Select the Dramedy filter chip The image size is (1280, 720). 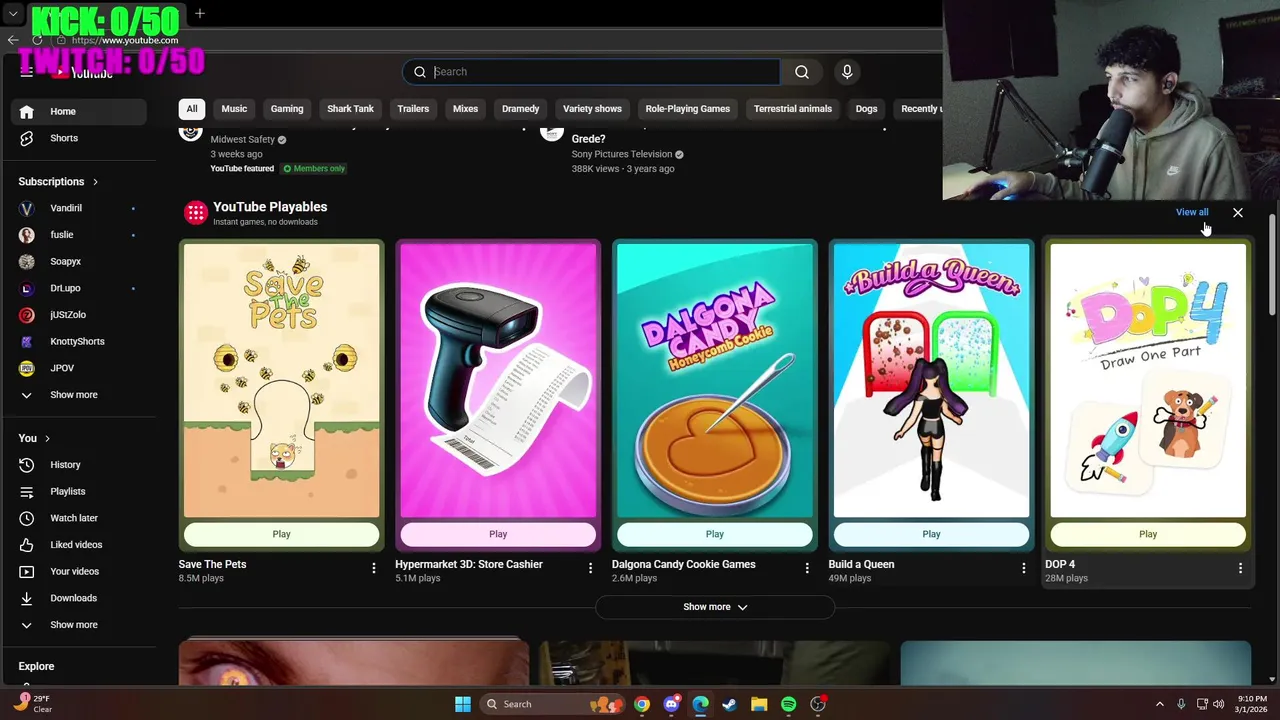[x=520, y=109]
